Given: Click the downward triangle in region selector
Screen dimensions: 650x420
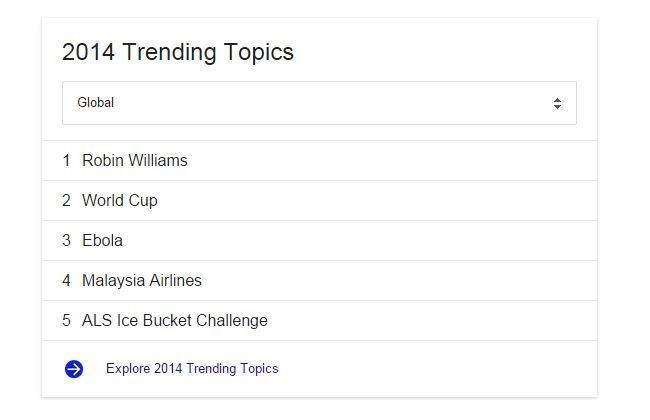Looking at the screenshot, I should 557,107.
